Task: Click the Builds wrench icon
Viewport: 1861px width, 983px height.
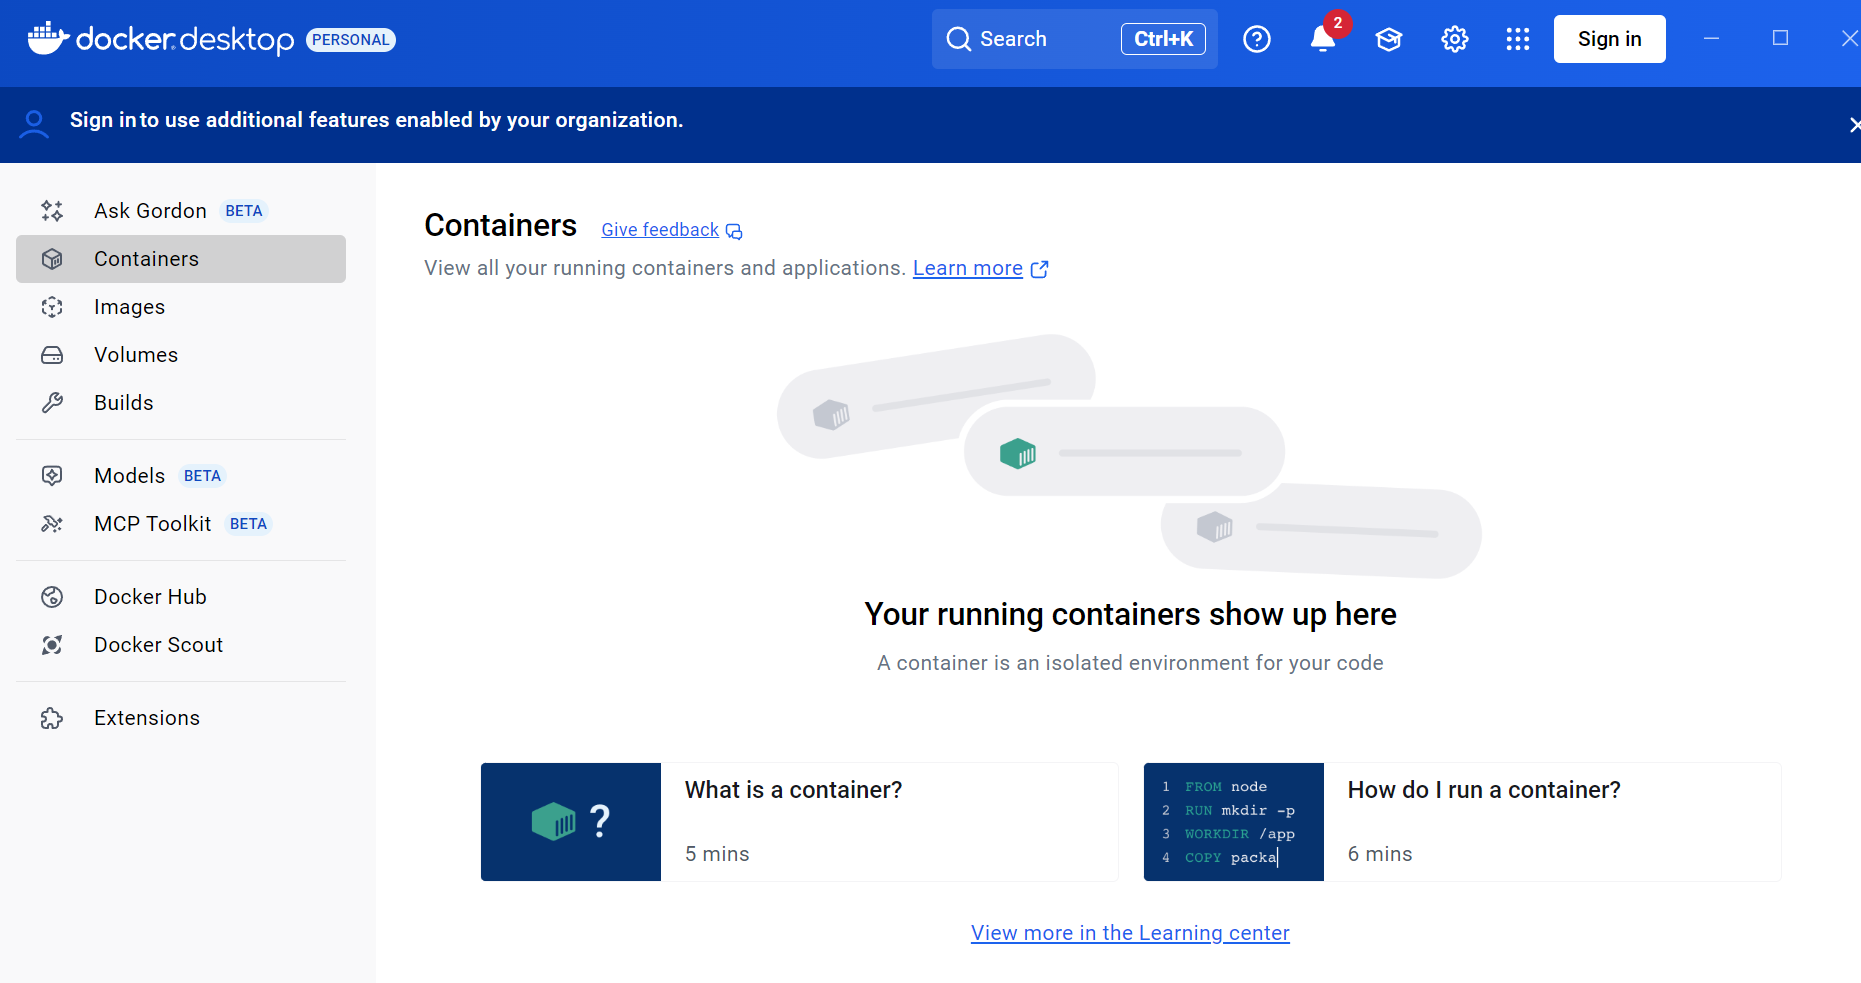Action: click(52, 403)
